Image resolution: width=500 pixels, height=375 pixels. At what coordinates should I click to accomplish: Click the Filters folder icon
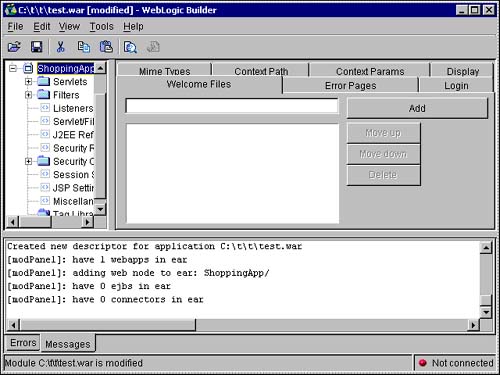click(x=43, y=95)
